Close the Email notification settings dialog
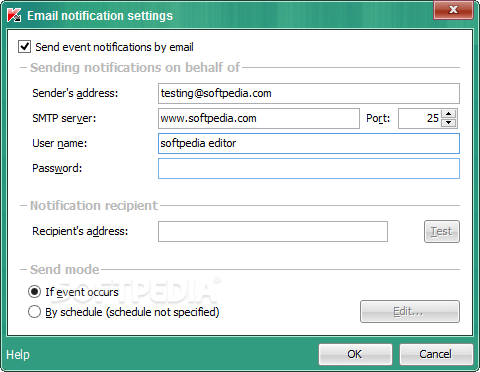Viewport: 480px width, 372px height. click(453, 10)
